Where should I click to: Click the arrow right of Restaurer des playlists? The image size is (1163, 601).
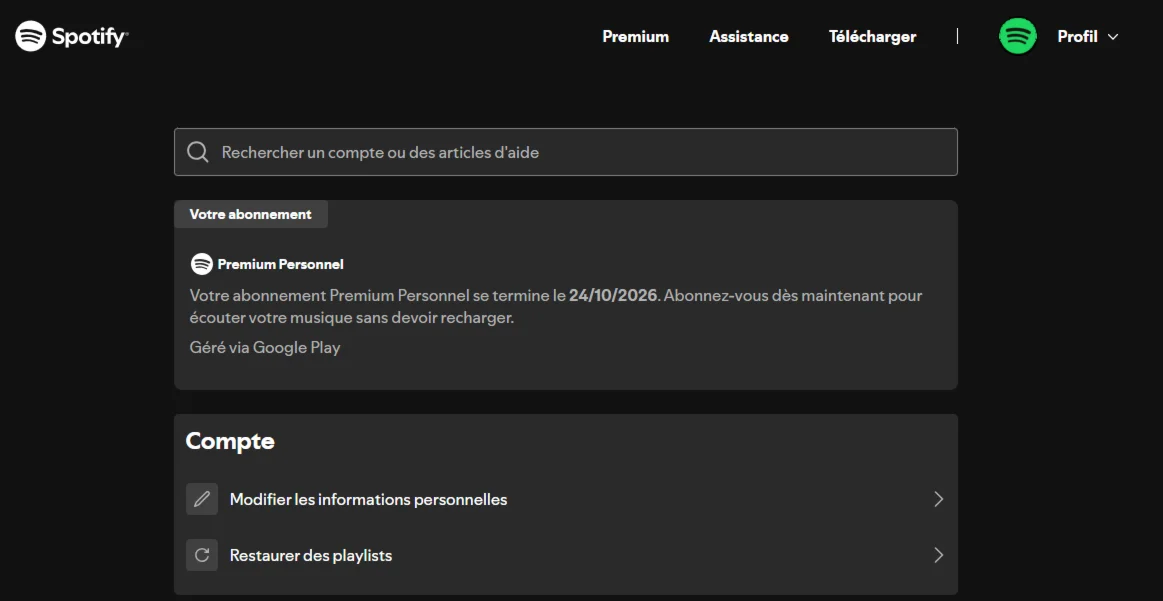(938, 555)
